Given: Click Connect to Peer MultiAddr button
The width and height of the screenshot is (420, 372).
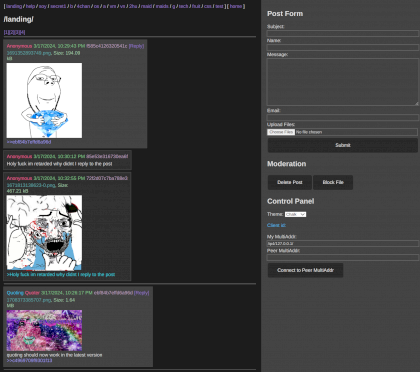Looking at the screenshot, I should pyautogui.click(x=305, y=270).
